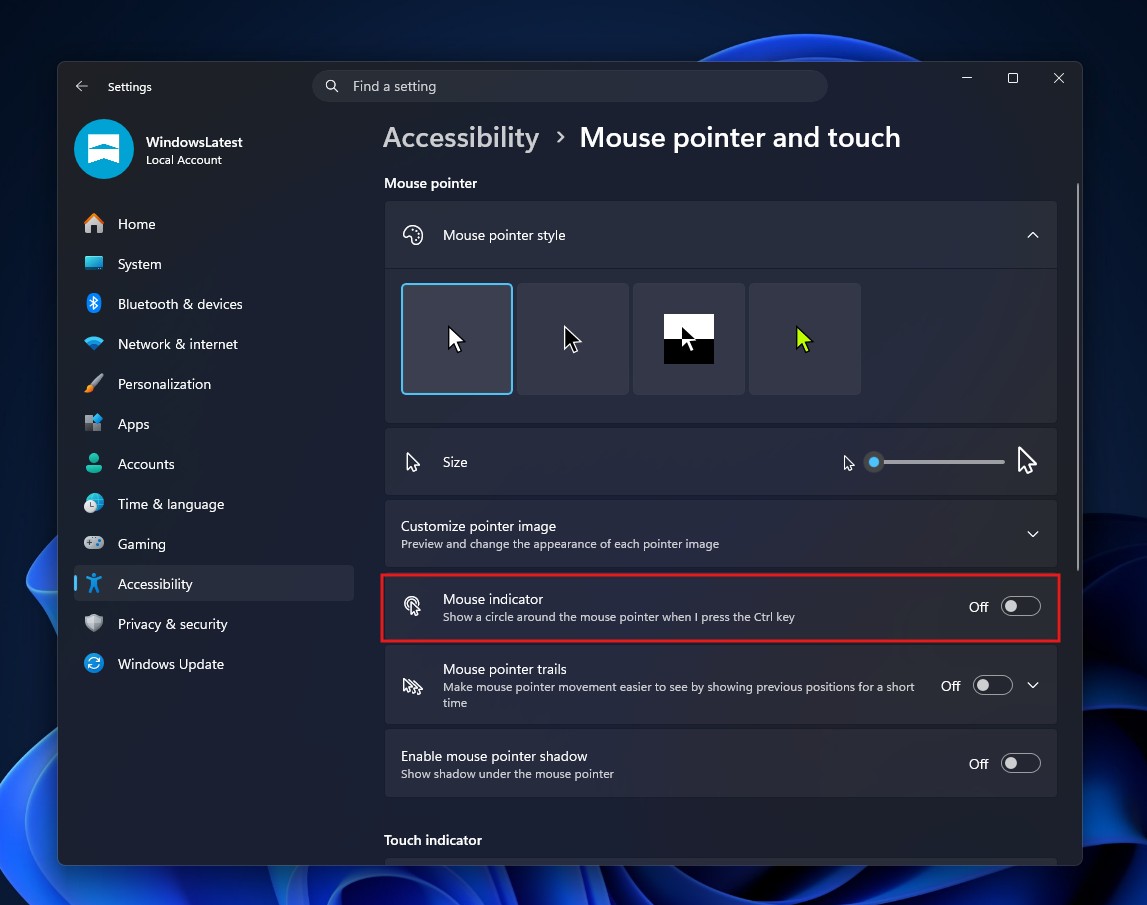Screen dimensions: 1147x905
Task: Click the Mouse indicator fingerprint-pointer icon
Action: tap(413, 607)
